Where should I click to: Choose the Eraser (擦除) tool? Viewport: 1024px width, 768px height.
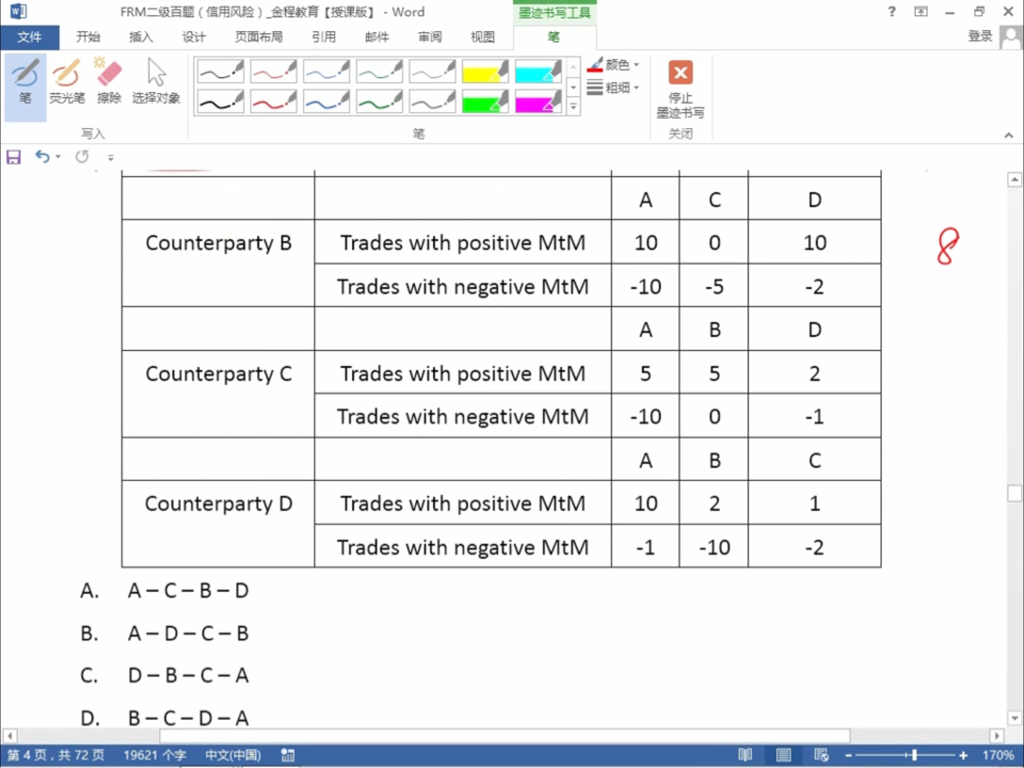(x=109, y=83)
